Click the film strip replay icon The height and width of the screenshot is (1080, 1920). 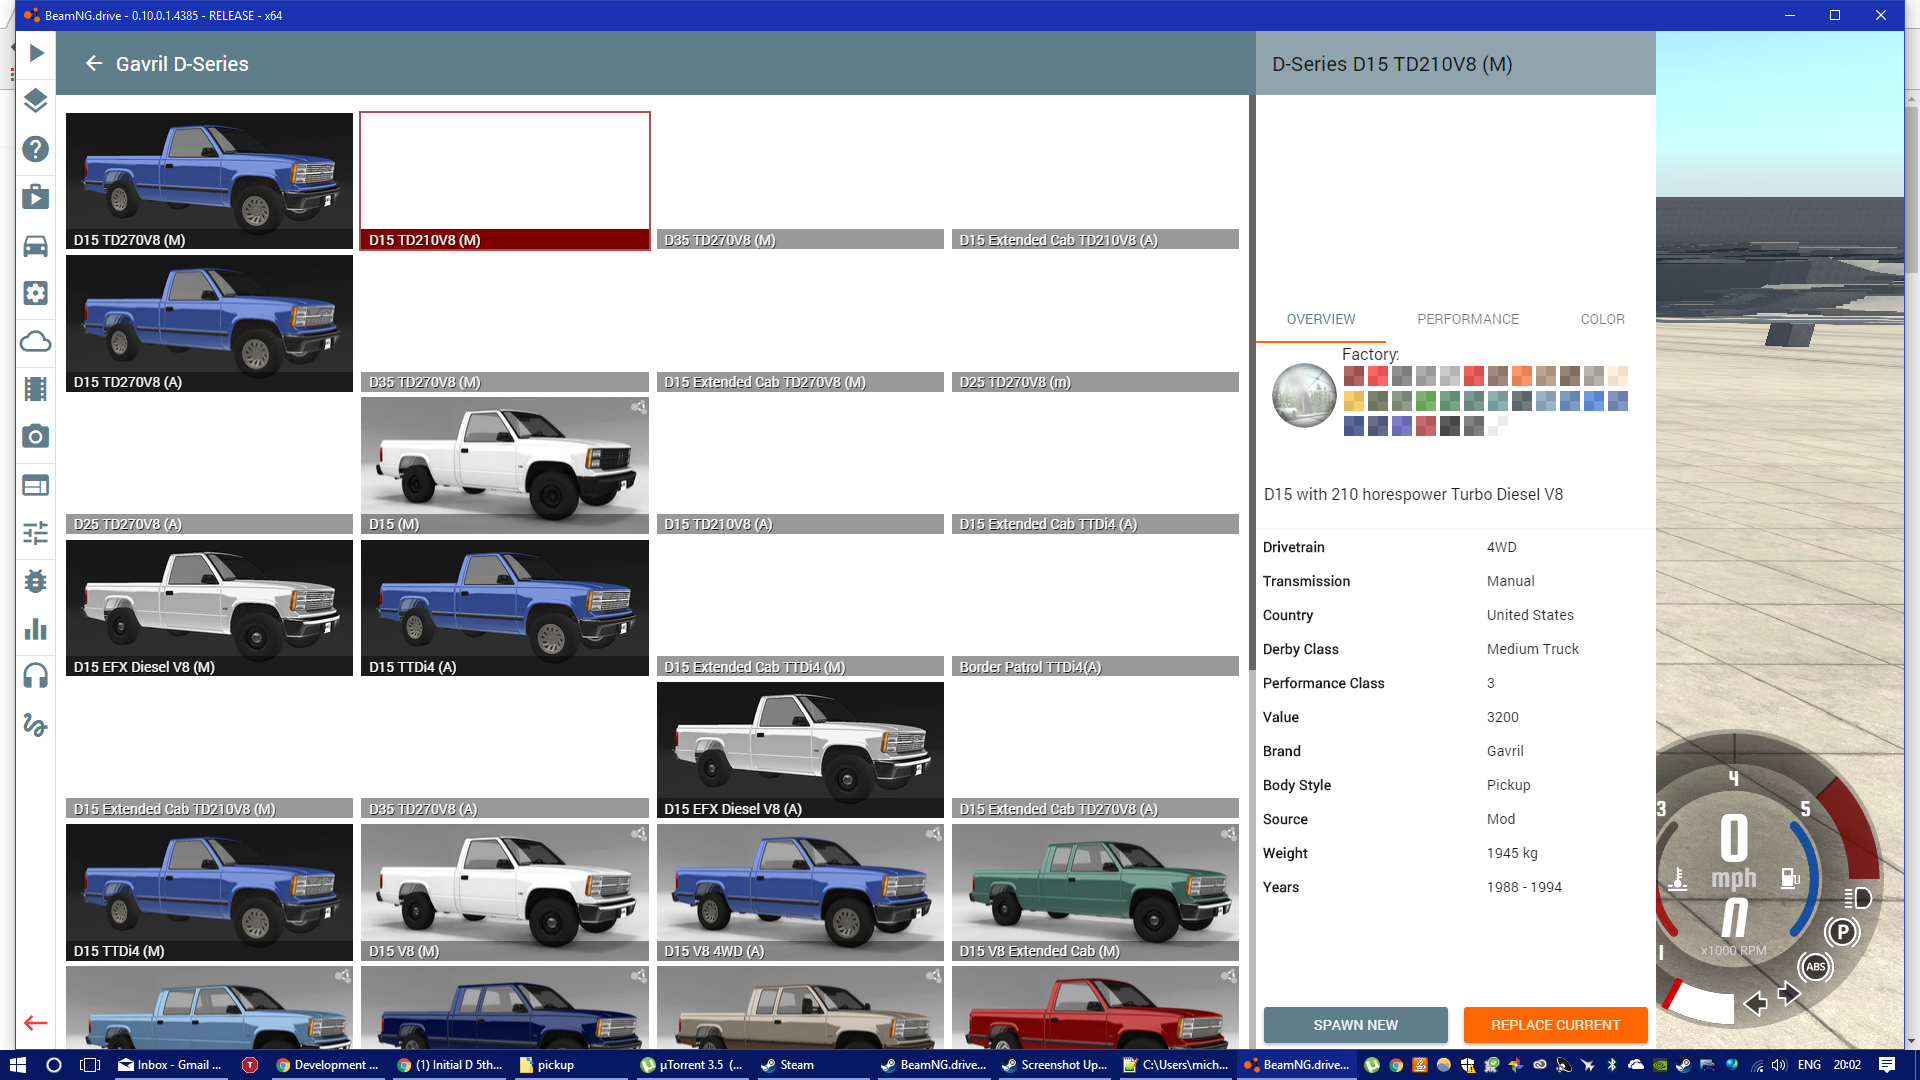pos(36,389)
